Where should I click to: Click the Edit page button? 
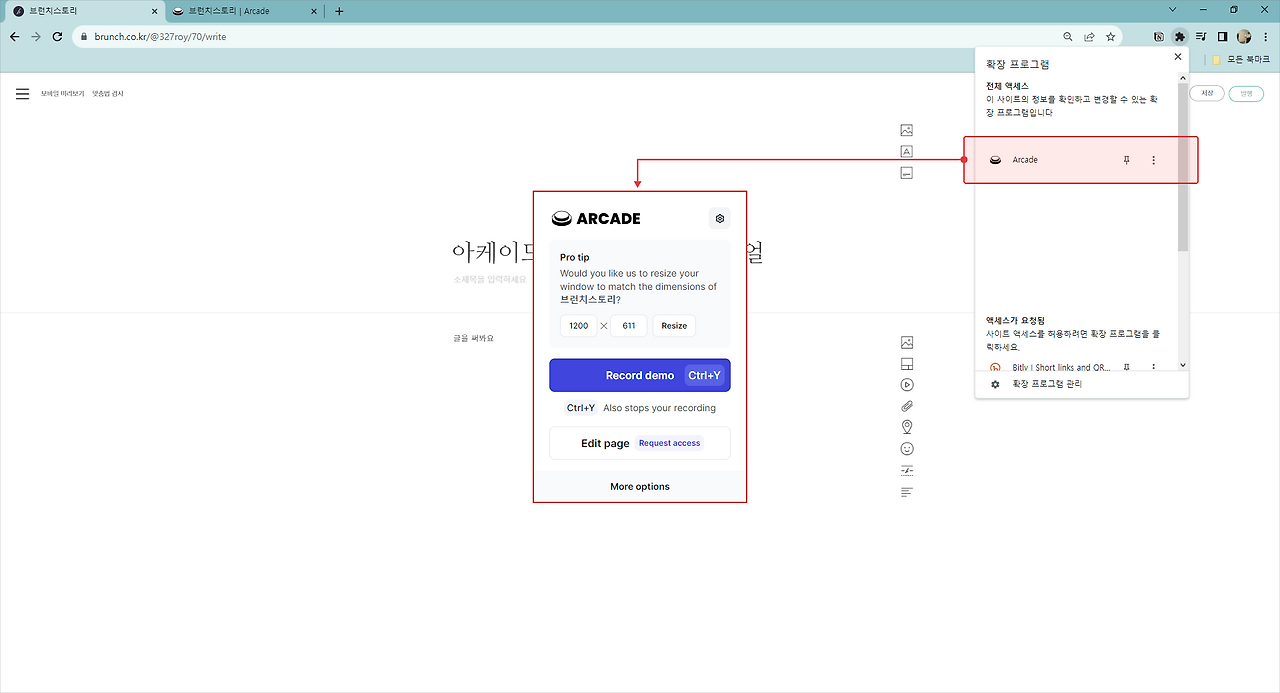(x=640, y=443)
